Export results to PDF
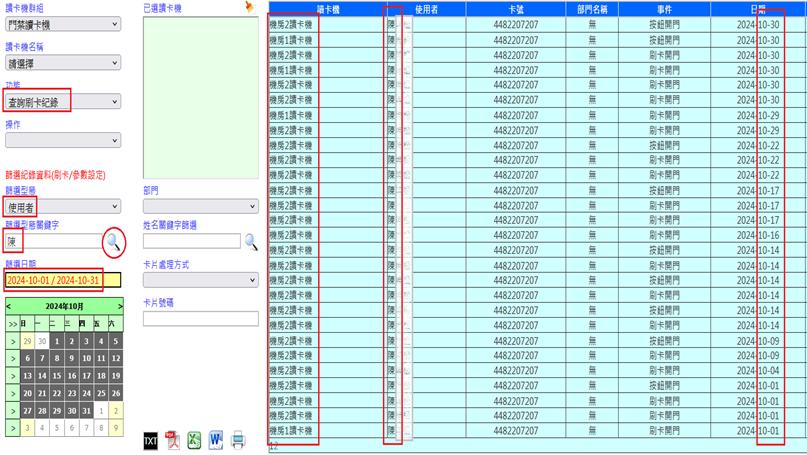Viewport: 807px width, 455px height. [x=171, y=440]
